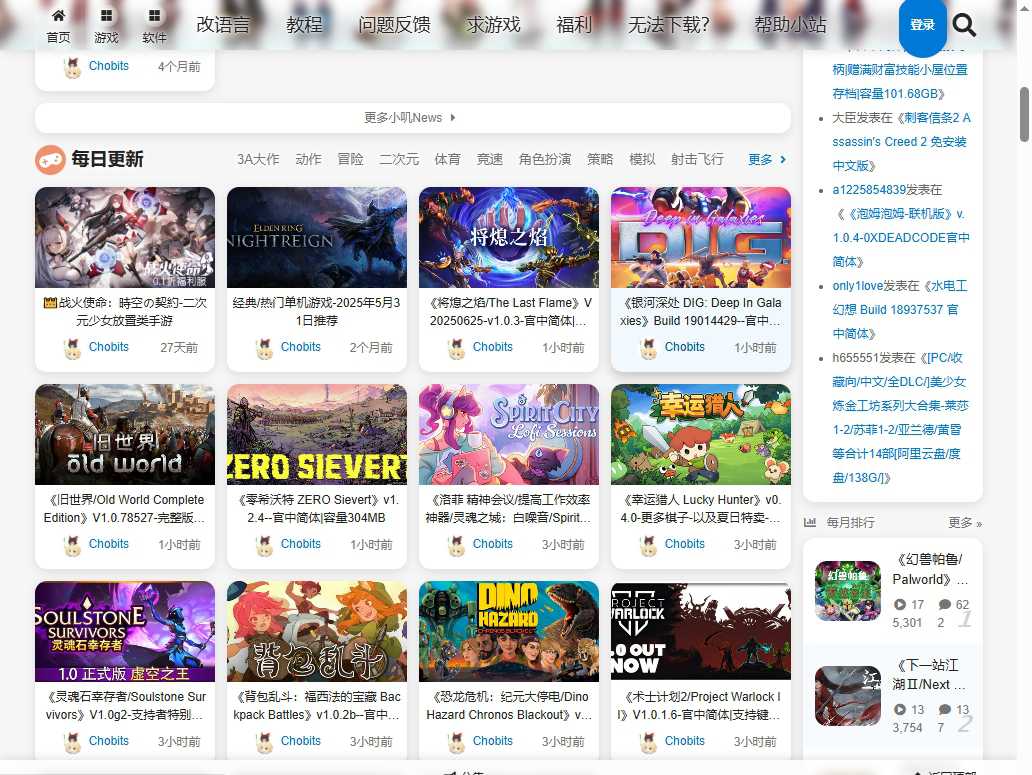Click Chobits avatar under Old World card

click(72, 545)
